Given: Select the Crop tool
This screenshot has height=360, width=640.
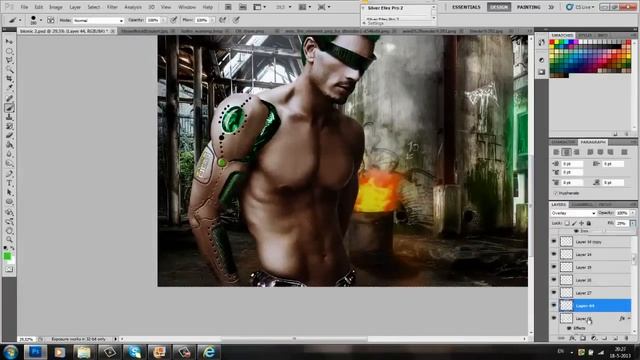Looking at the screenshot, I should coord(9,78).
